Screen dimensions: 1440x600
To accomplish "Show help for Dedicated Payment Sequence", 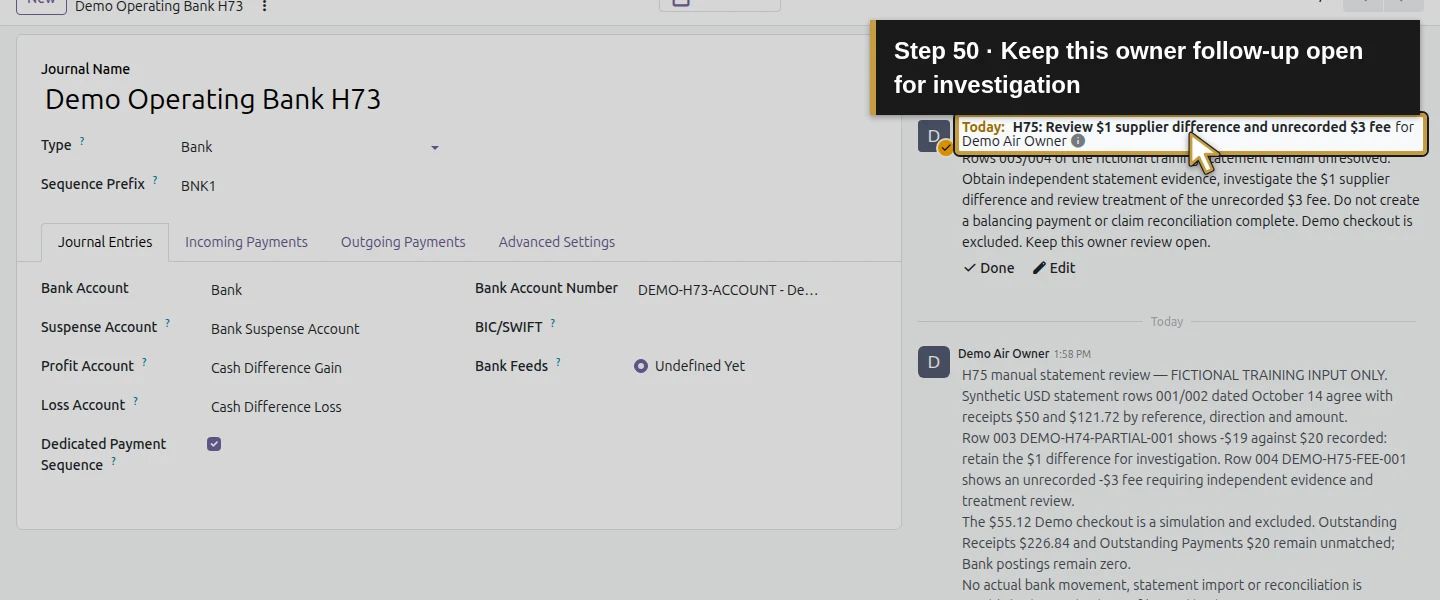I will pyautogui.click(x=113, y=462).
